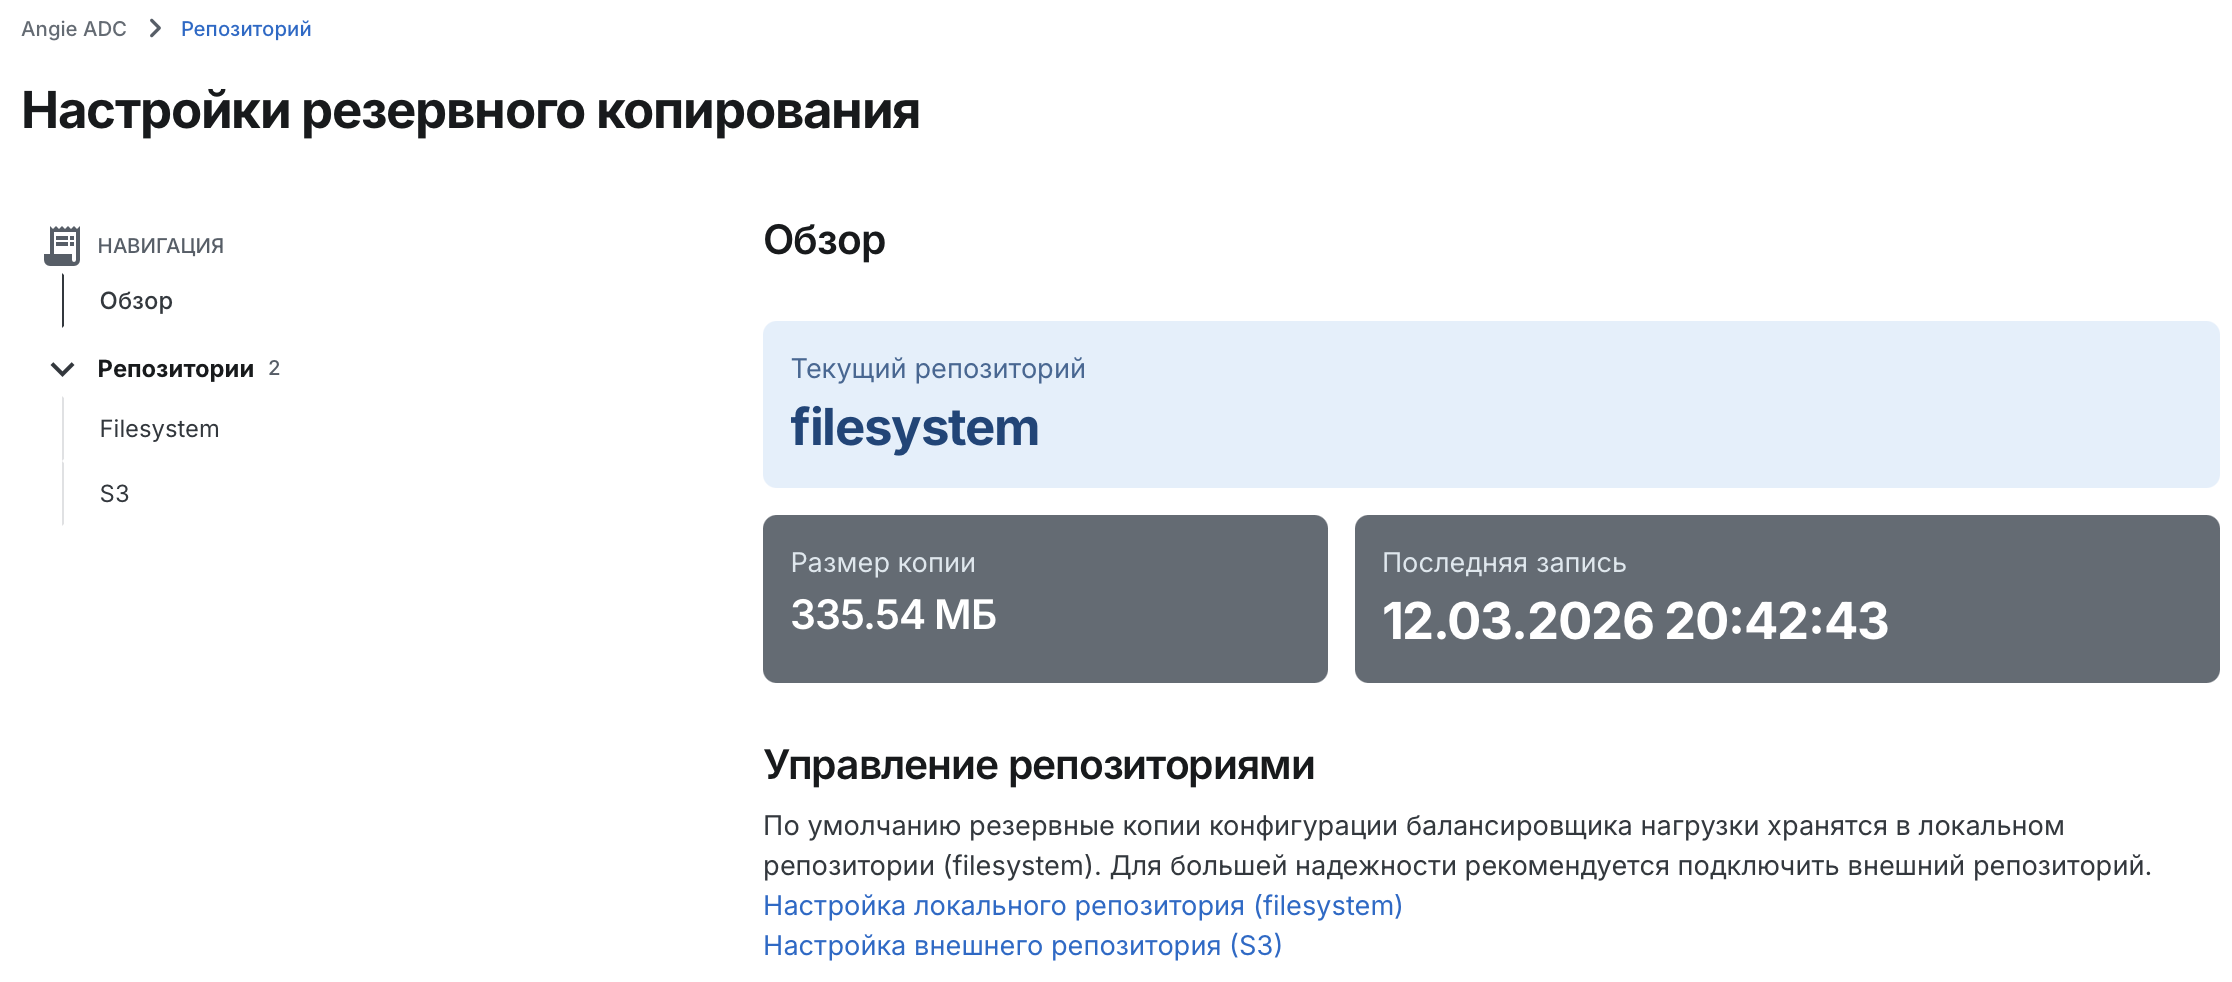This screenshot has width=2232, height=982.
Task: Click the repositories count badge 2
Action: (x=274, y=368)
